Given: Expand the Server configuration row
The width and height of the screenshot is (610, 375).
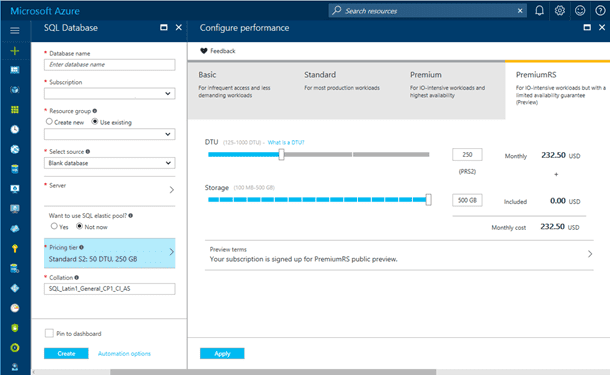Looking at the screenshot, I should coord(109,190).
